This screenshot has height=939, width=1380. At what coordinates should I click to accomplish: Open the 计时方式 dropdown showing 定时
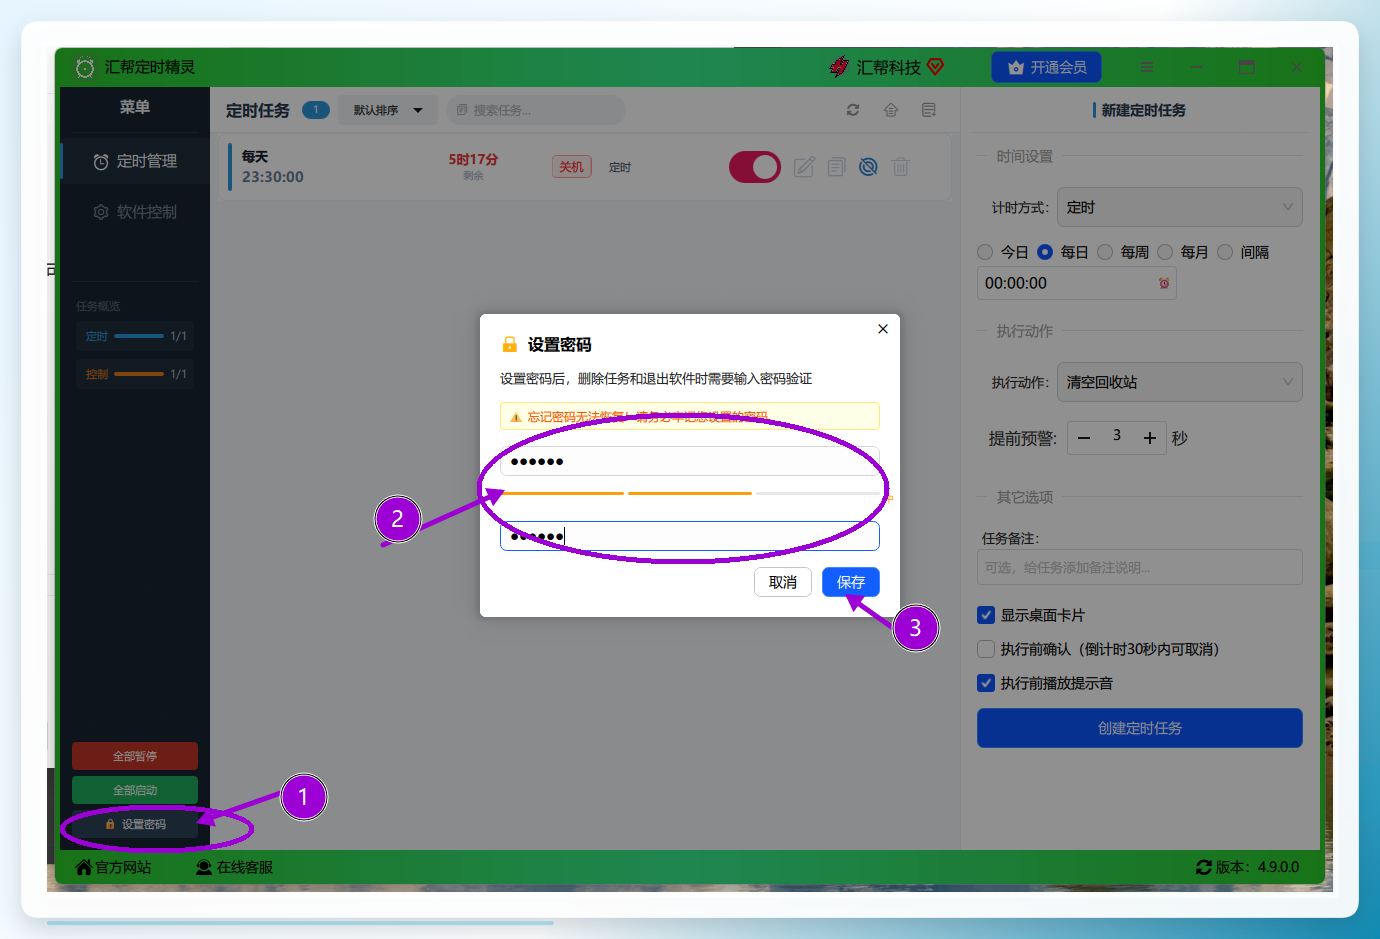click(x=1180, y=207)
